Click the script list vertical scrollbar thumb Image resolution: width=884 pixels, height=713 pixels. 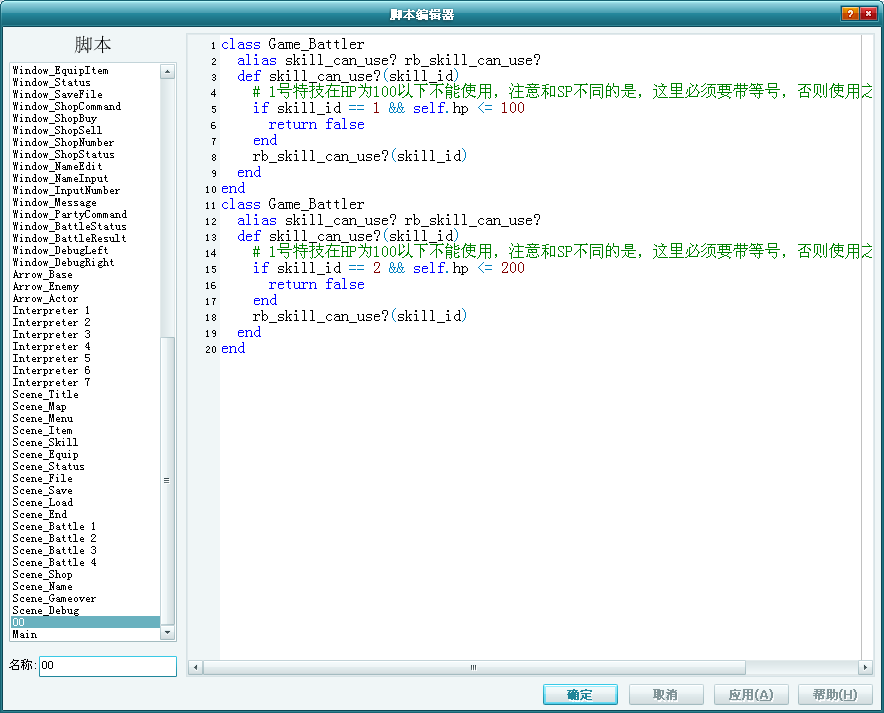coord(167,481)
